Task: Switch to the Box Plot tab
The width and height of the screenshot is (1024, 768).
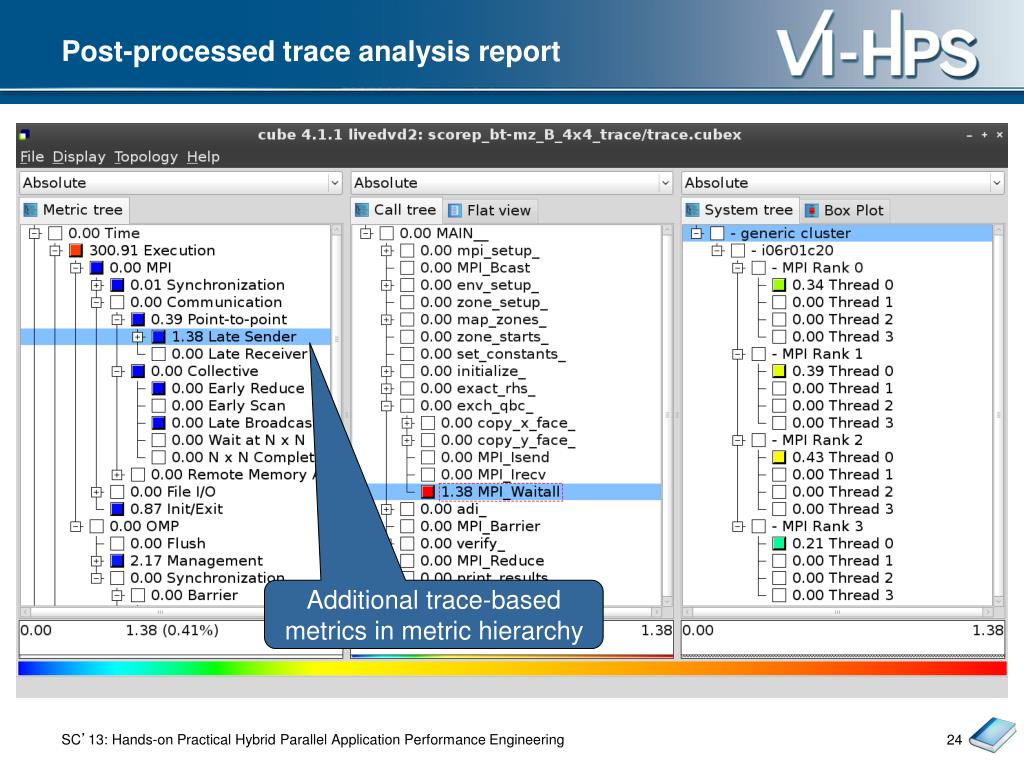Action: (x=845, y=210)
